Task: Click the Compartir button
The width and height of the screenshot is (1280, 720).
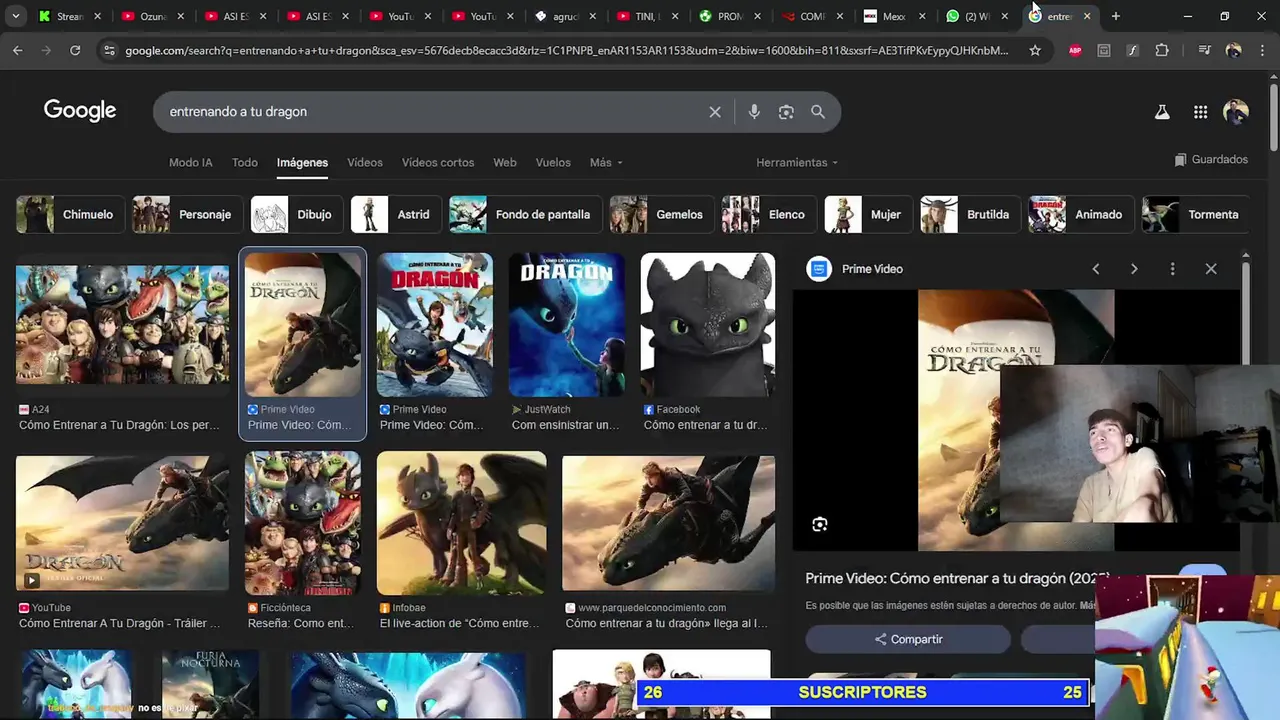Action: pyautogui.click(x=908, y=639)
